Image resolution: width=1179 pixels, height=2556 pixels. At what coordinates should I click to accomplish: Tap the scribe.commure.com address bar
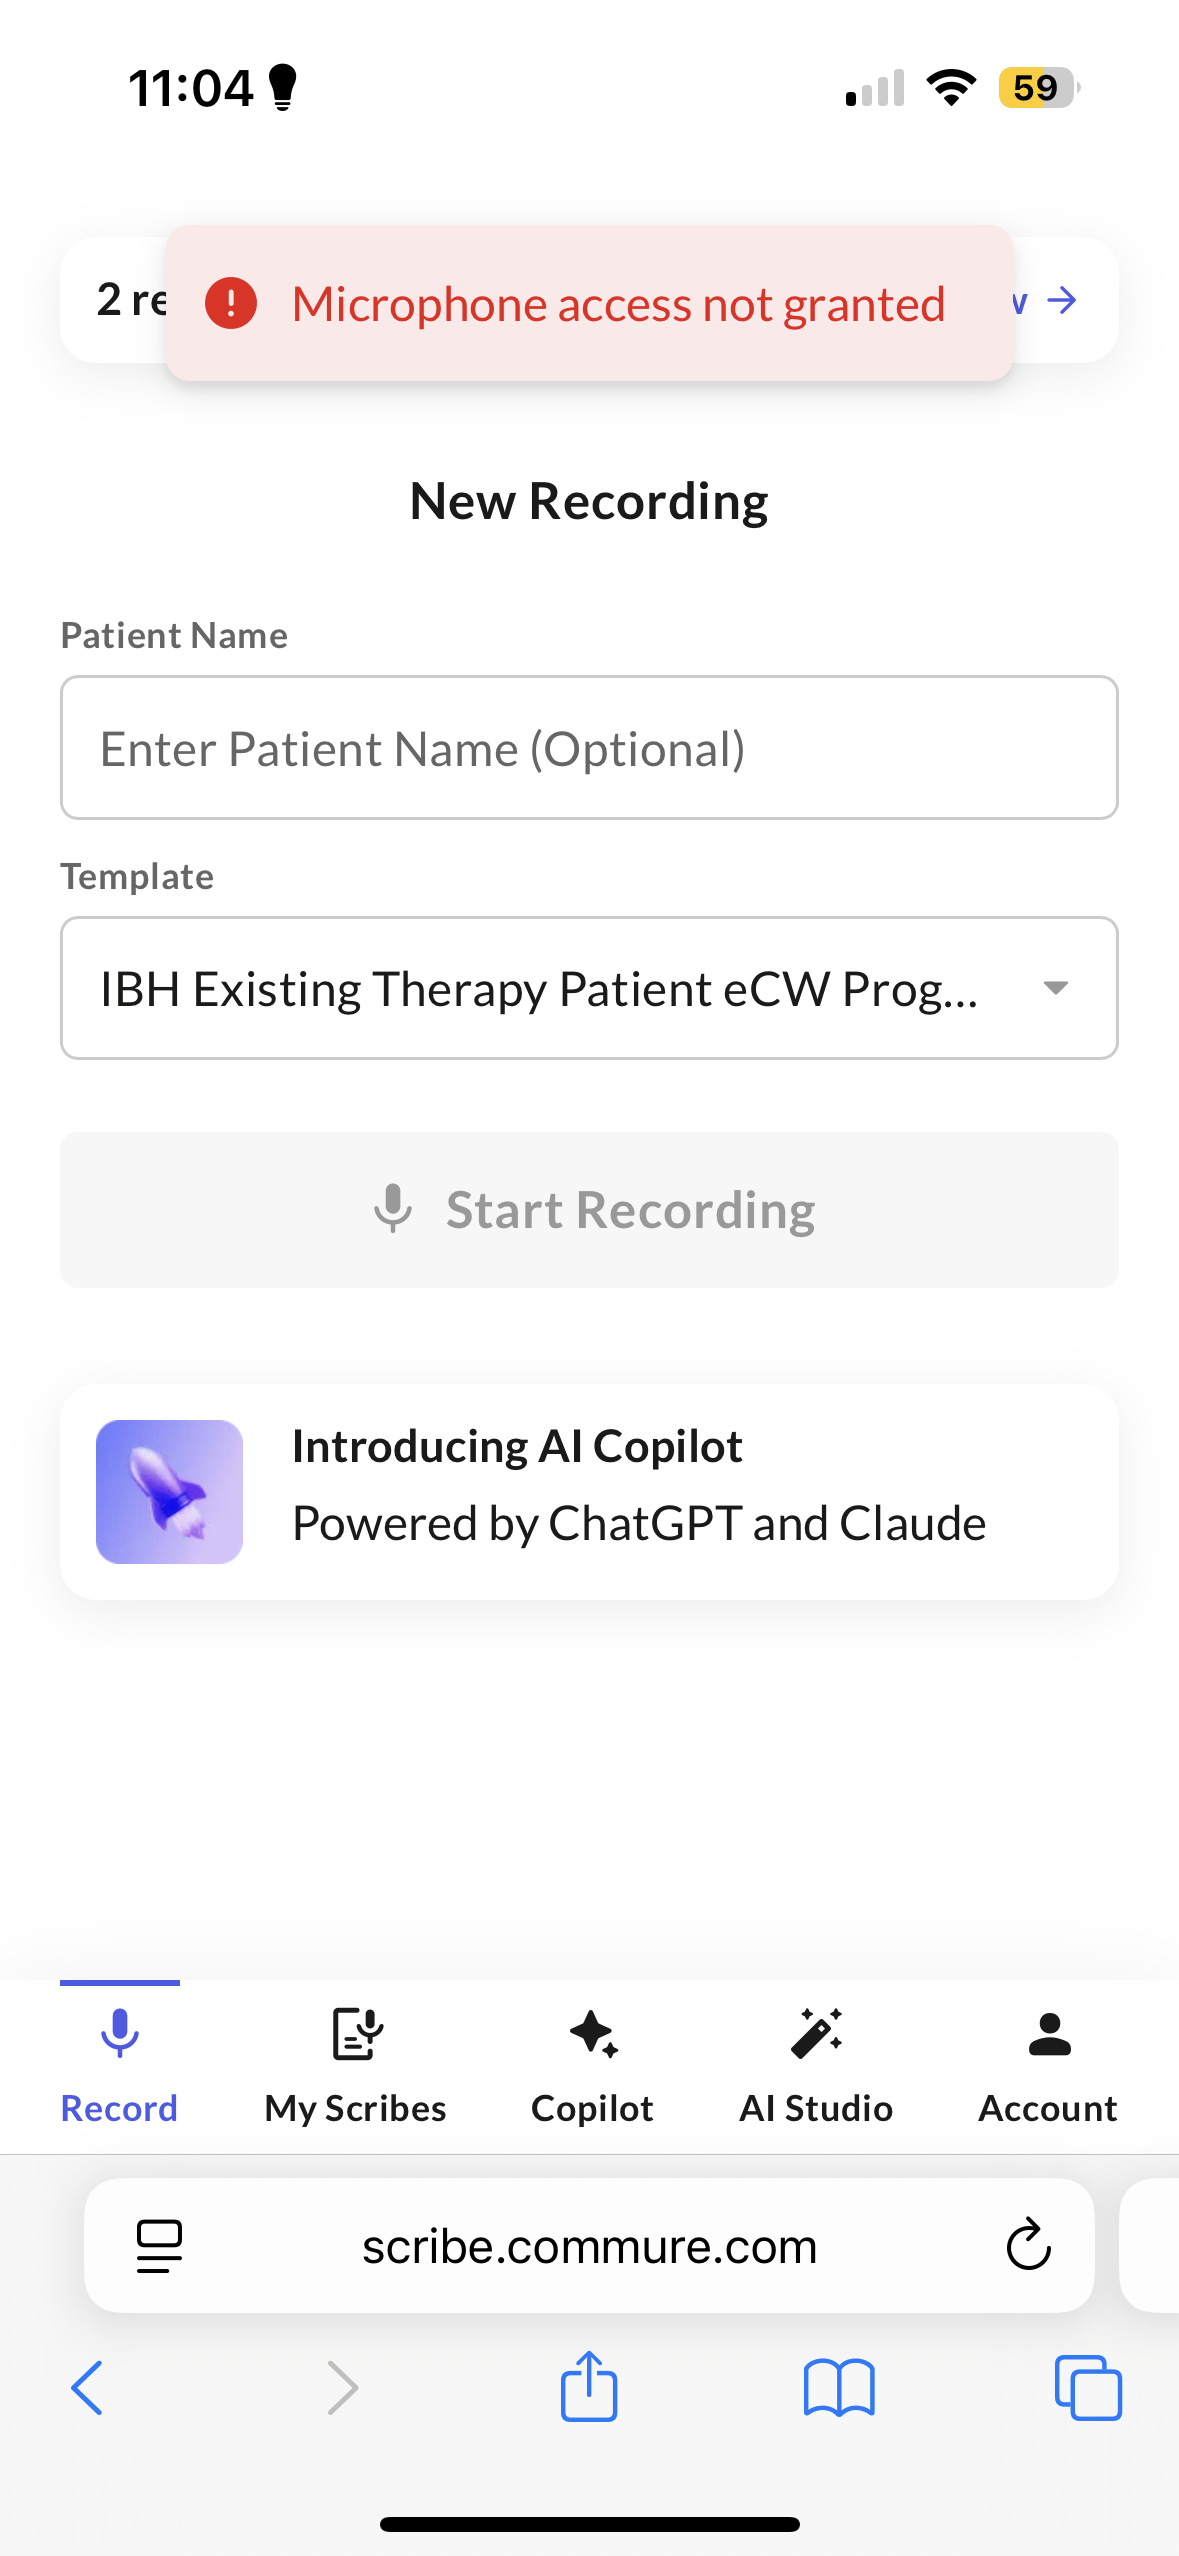point(589,2246)
